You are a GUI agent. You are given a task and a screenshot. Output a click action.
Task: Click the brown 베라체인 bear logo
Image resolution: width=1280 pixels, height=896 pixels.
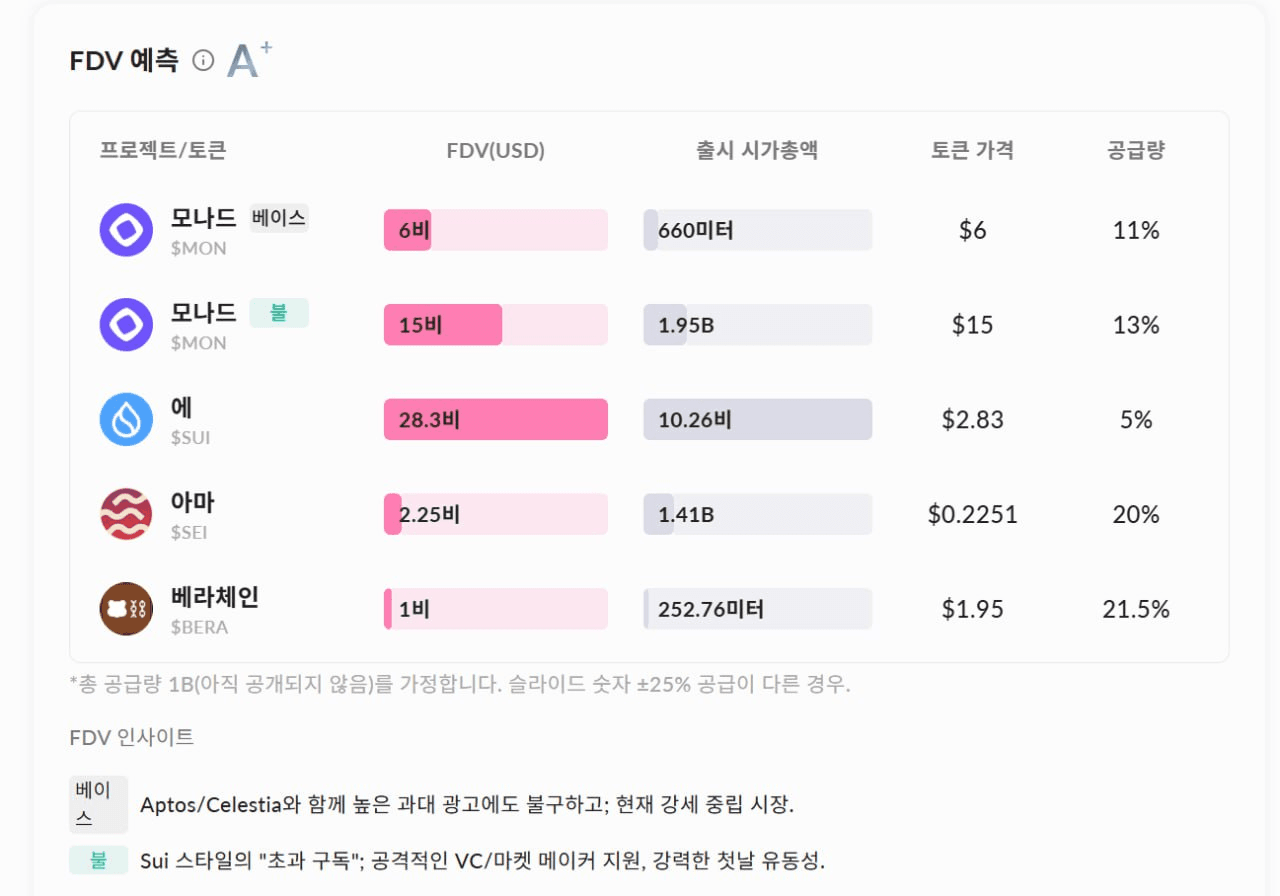pyautogui.click(x=126, y=609)
